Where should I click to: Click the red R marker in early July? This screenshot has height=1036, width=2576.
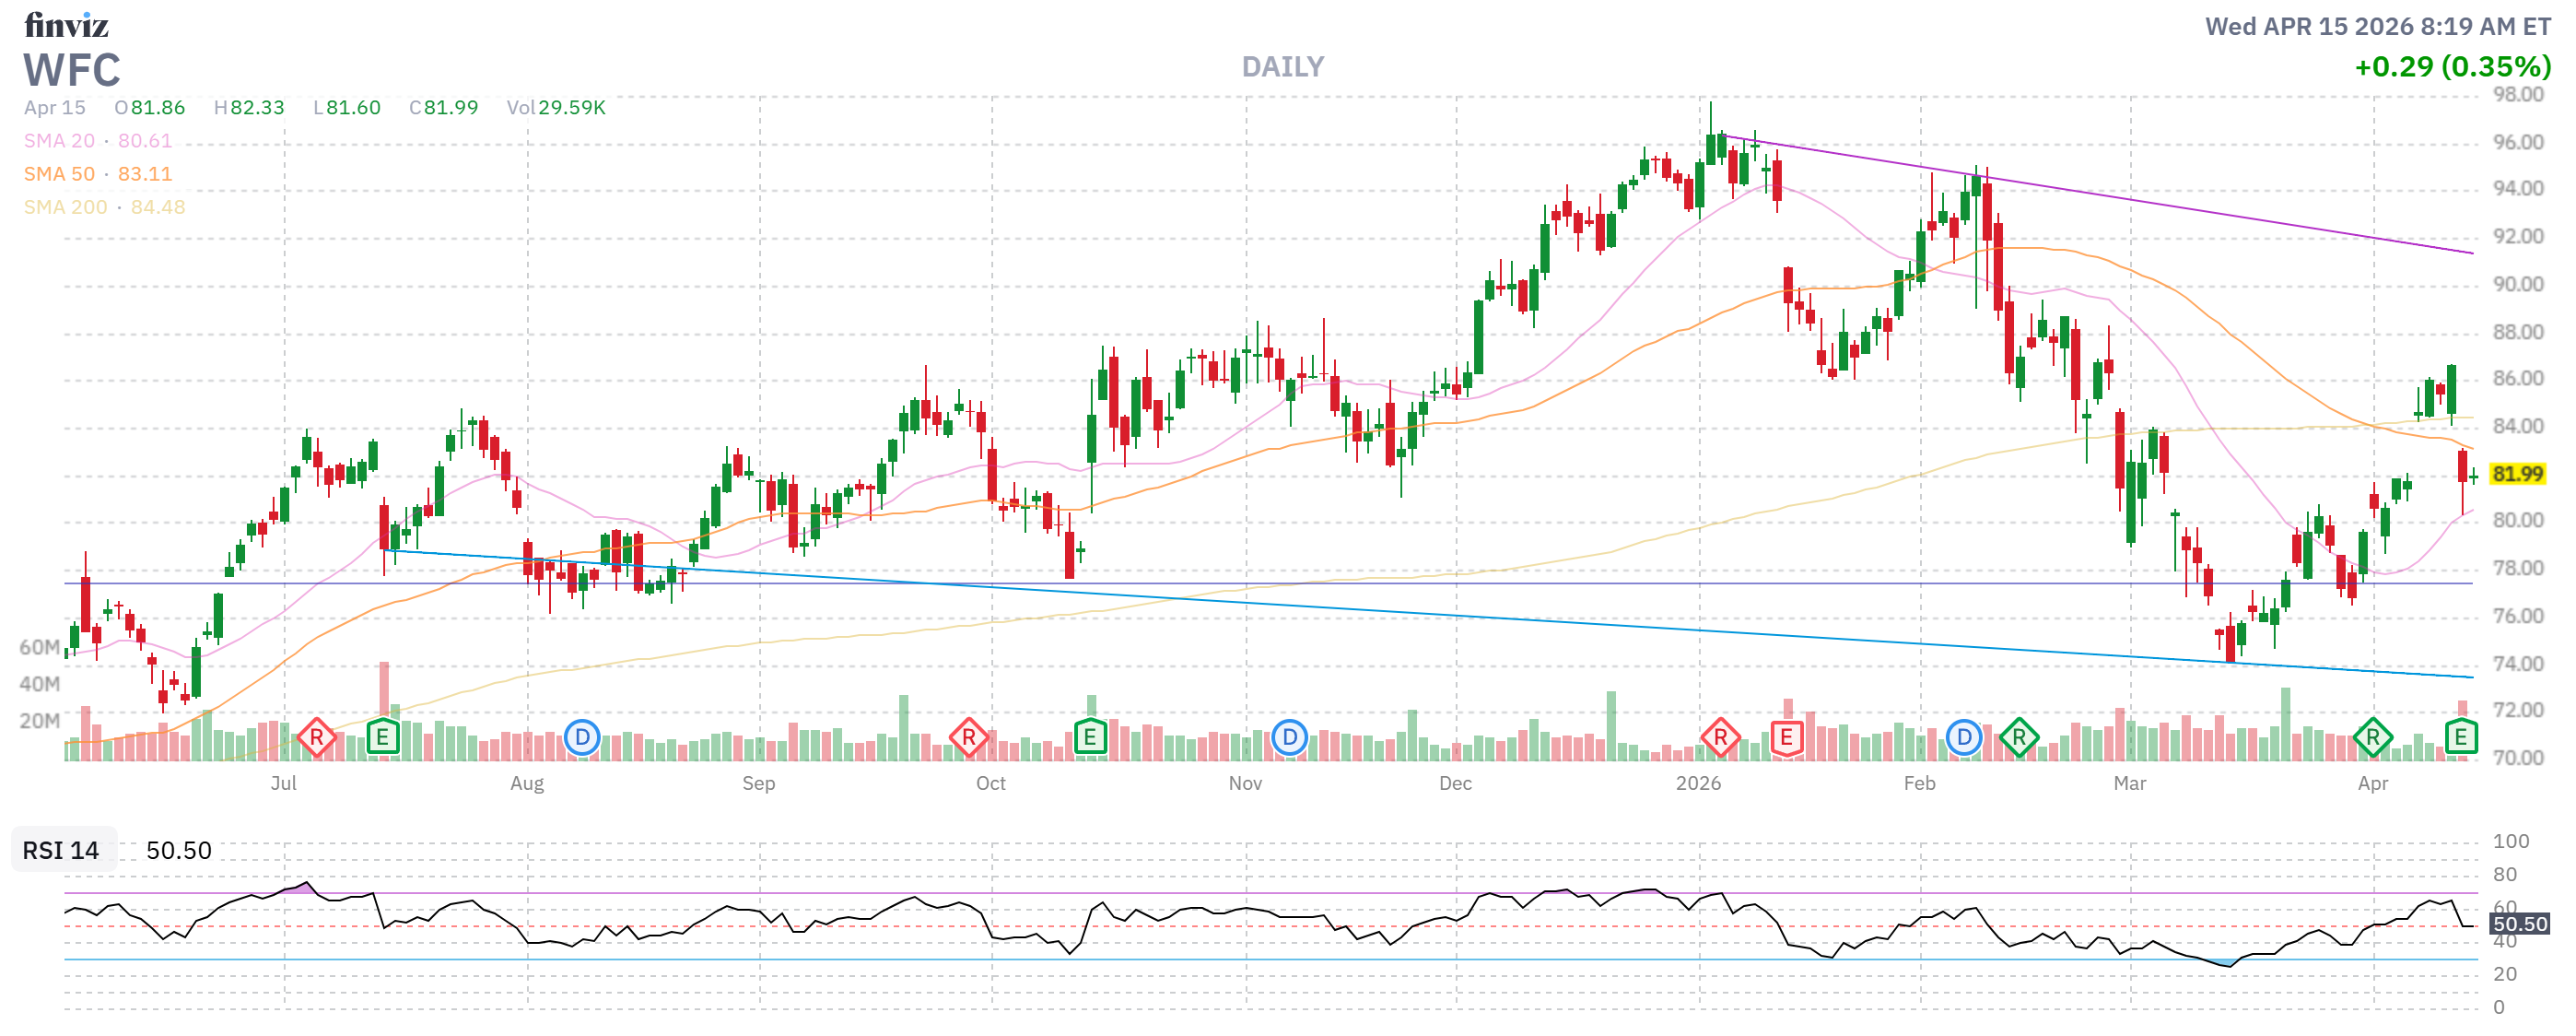[x=316, y=738]
